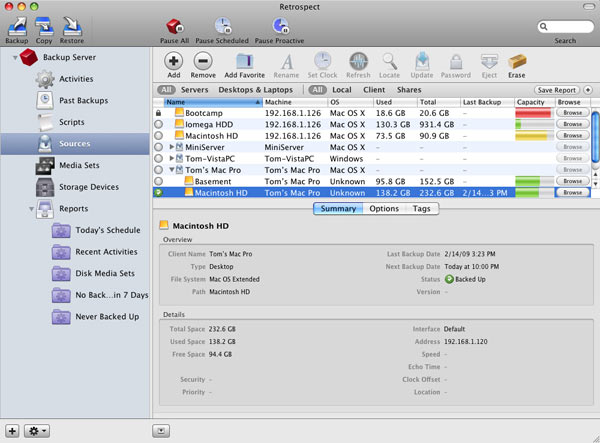Collapse the Backup Server tree

point(16,58)
